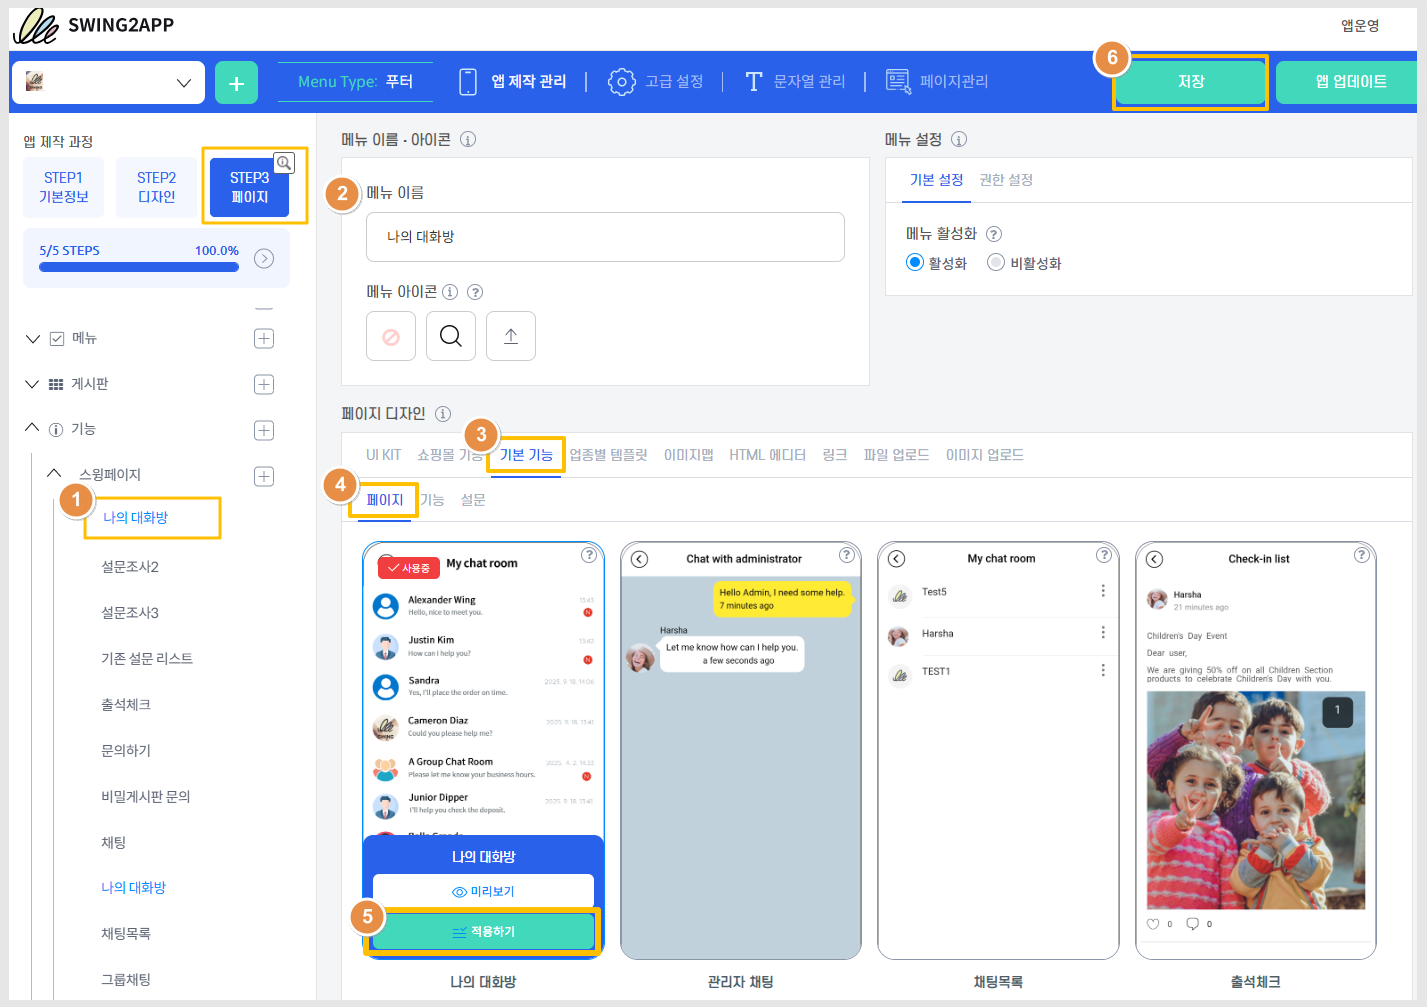1427x1007 pixels.
Task: Collapse the 기능 tree section
Action: [x=32, y=428]
